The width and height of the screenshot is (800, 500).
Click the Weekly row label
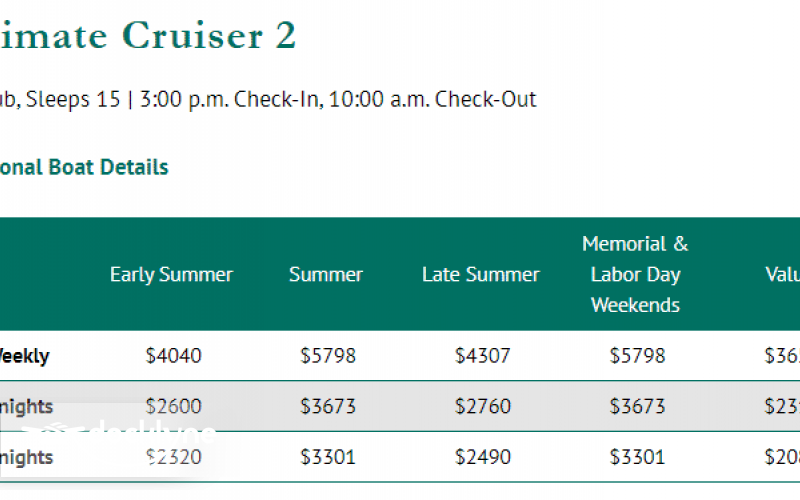pyautogui.click(x=24, y=356)
